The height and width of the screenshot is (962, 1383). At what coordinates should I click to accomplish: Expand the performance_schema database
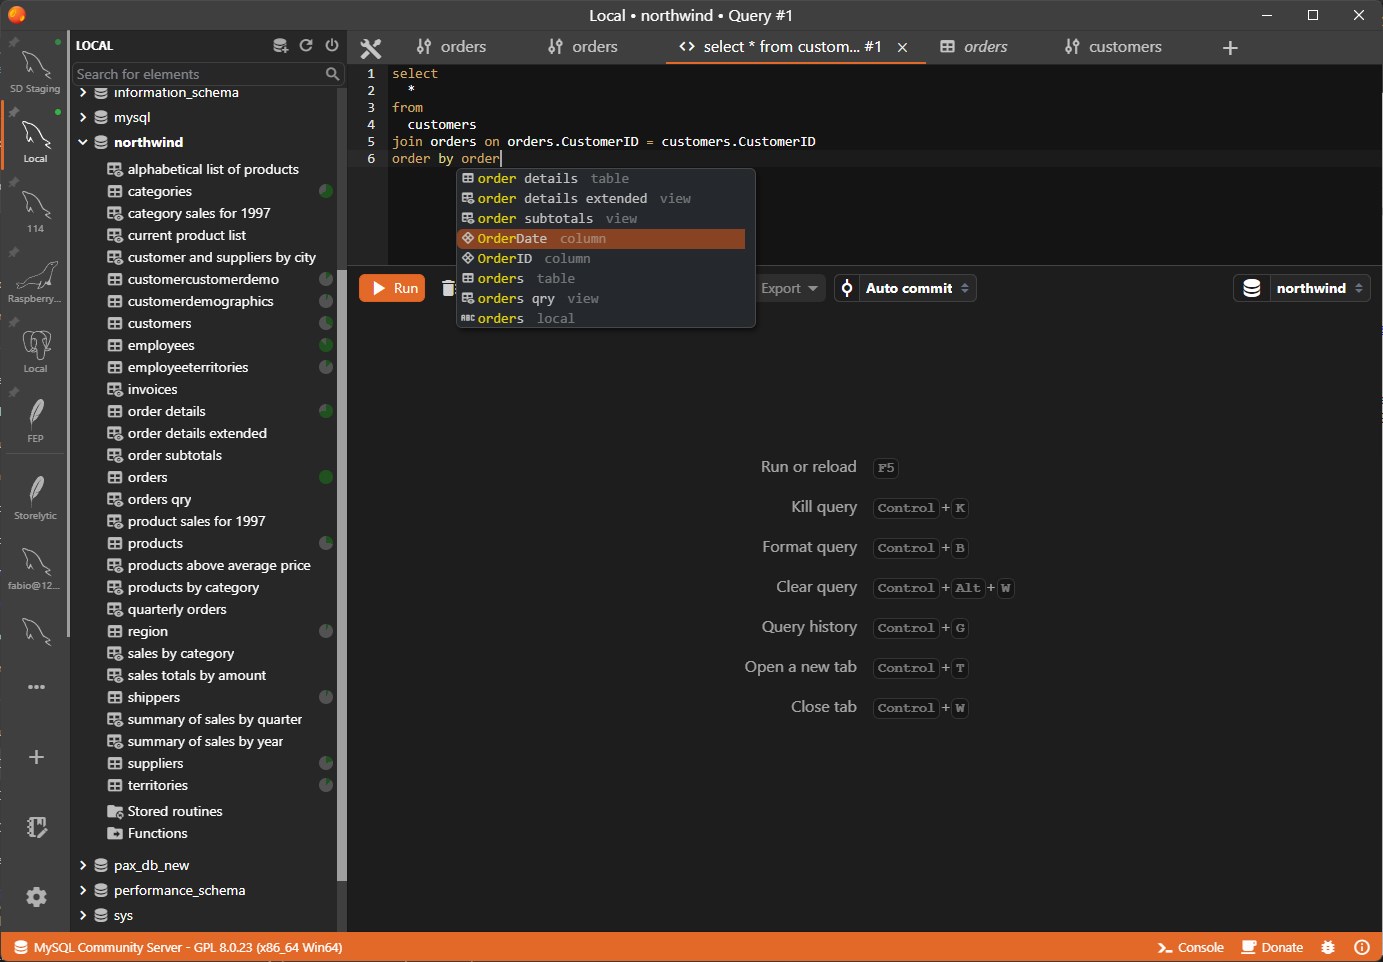point(83,890)
